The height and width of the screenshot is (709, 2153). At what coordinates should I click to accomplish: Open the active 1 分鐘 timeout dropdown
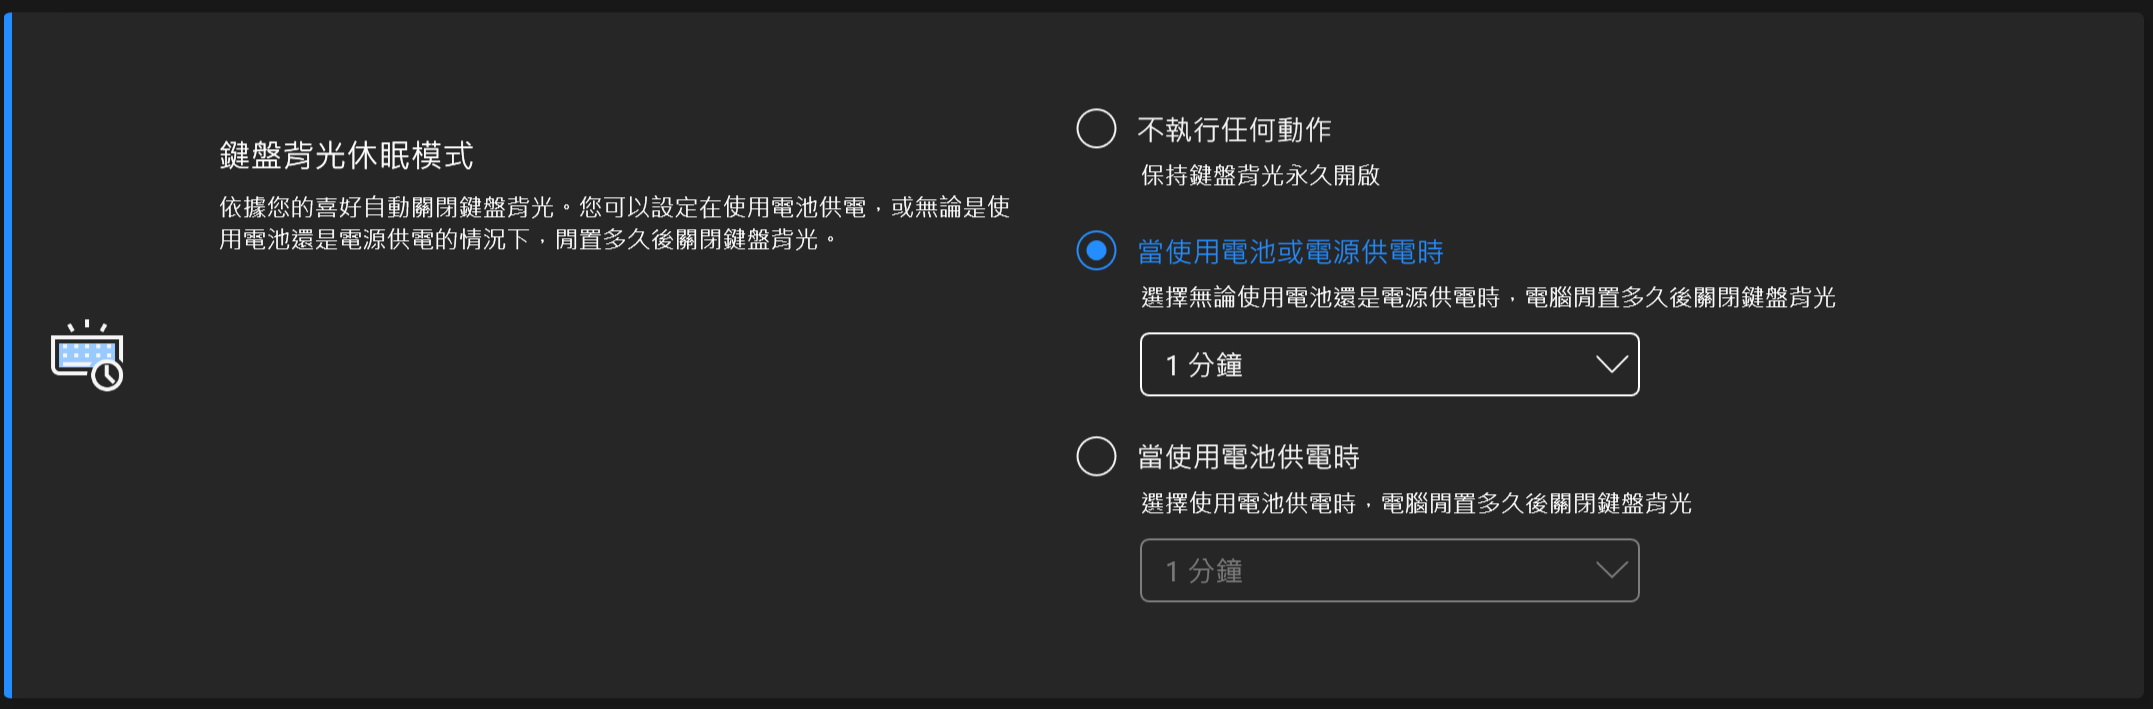(1388, 365)
